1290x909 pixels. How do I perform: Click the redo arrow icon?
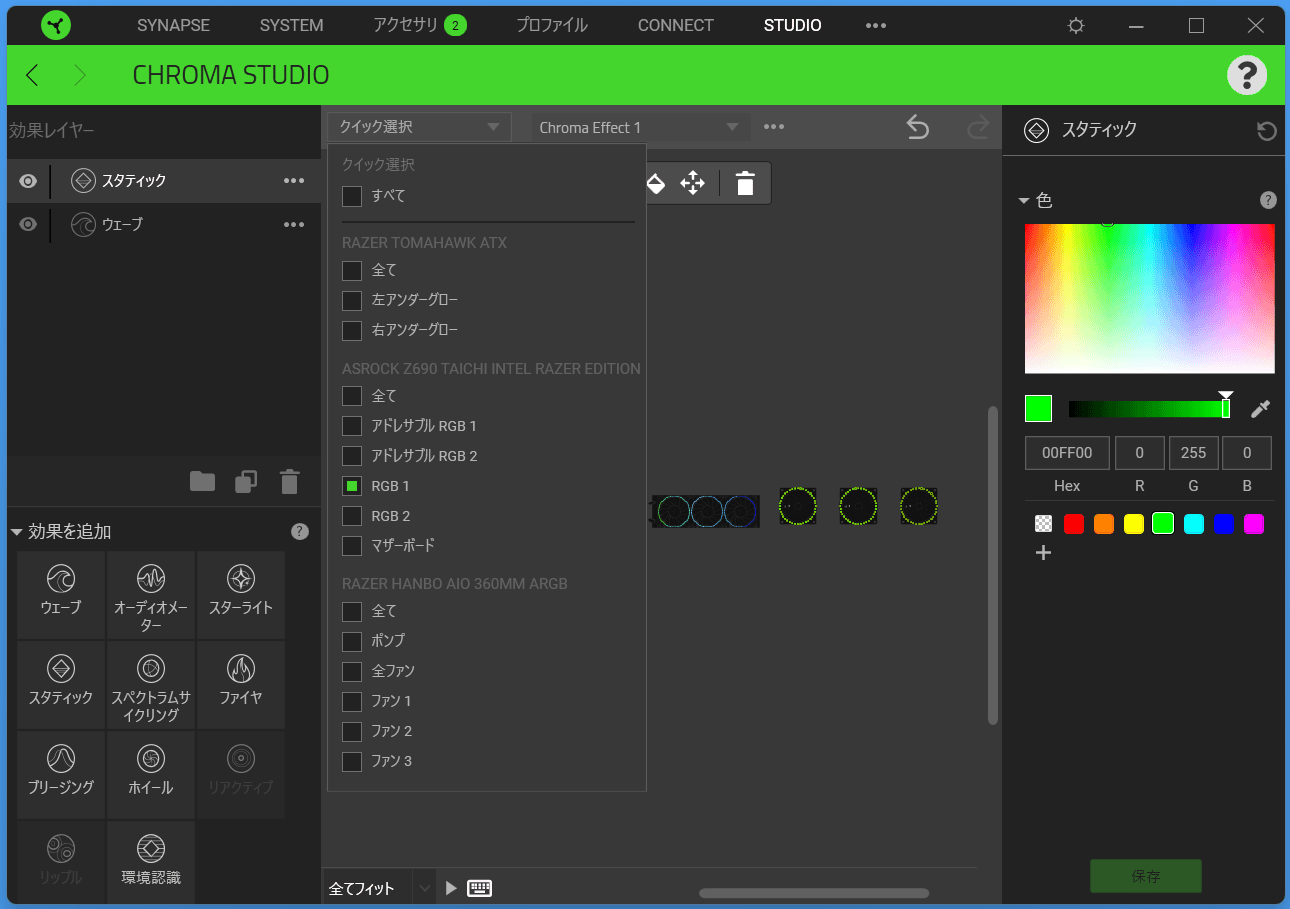point(977,127)
